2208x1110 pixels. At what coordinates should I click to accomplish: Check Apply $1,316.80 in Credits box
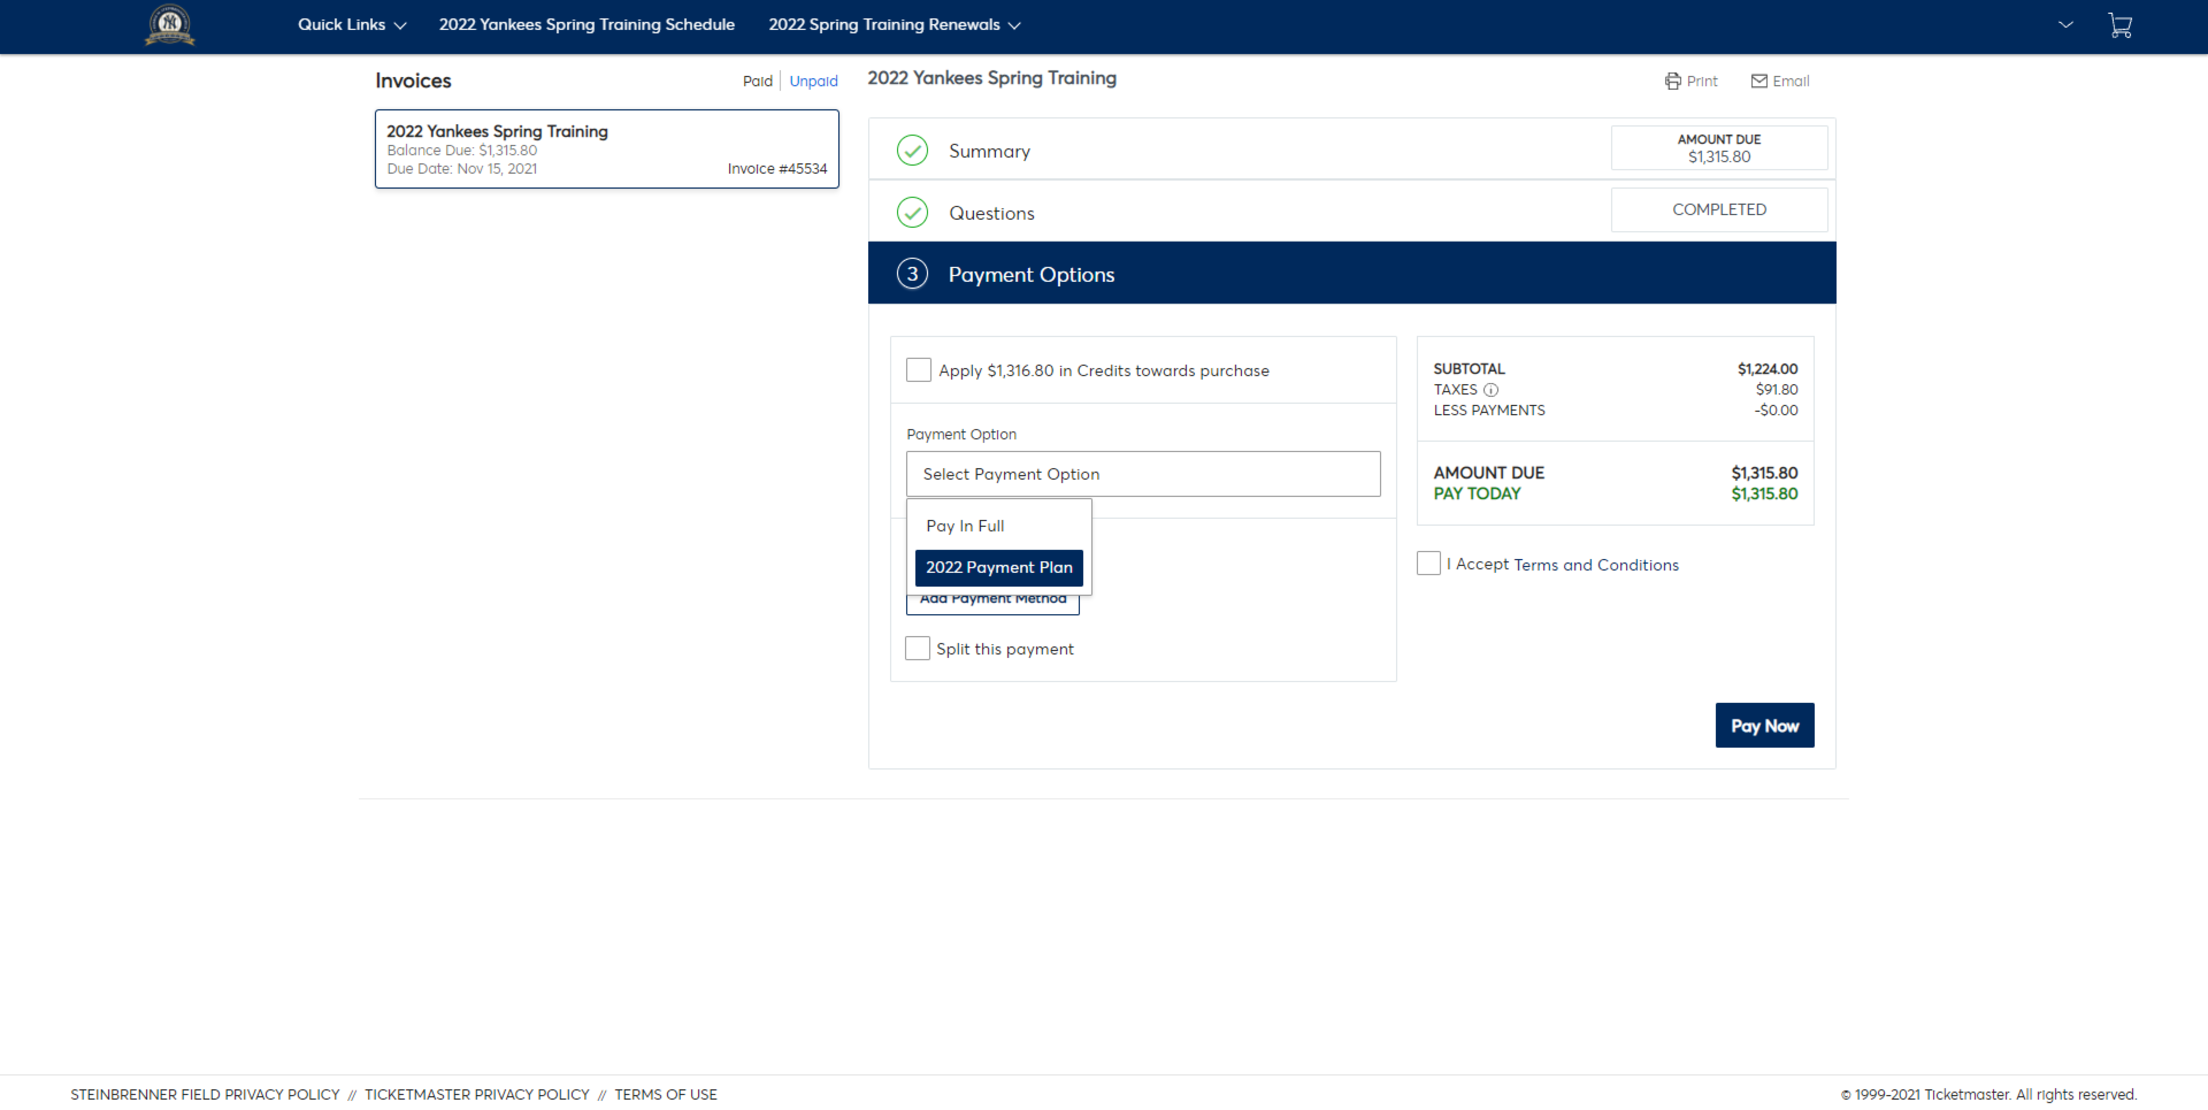point(918,370)
